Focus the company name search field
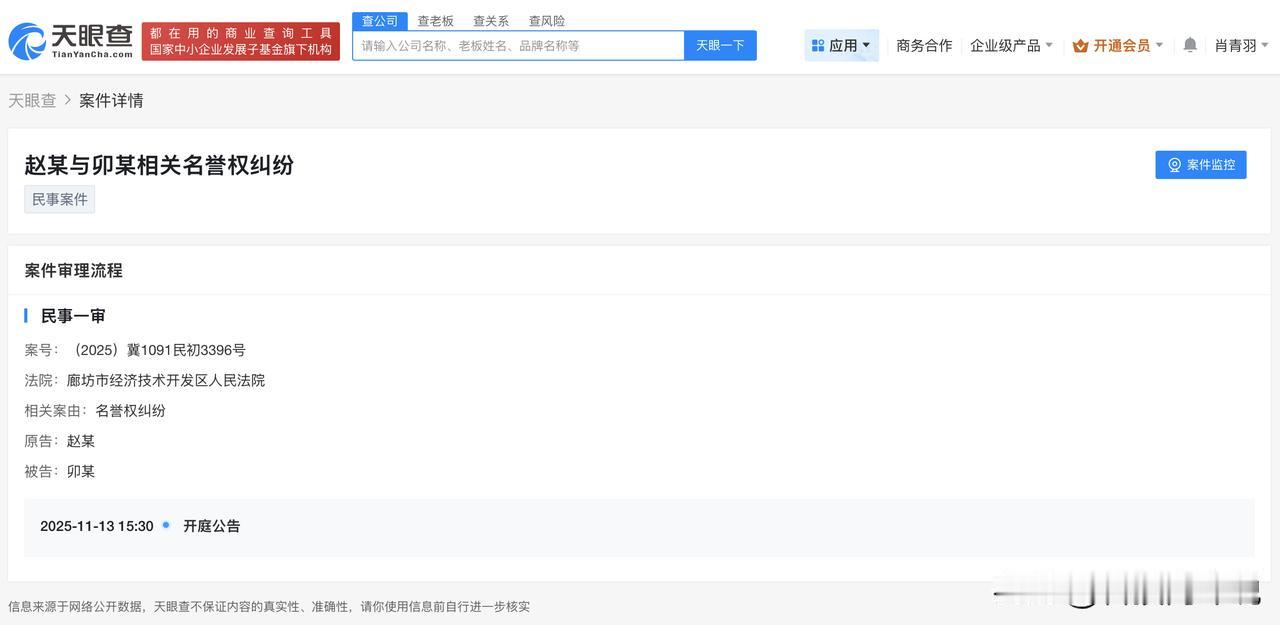 tap(518, 46)
